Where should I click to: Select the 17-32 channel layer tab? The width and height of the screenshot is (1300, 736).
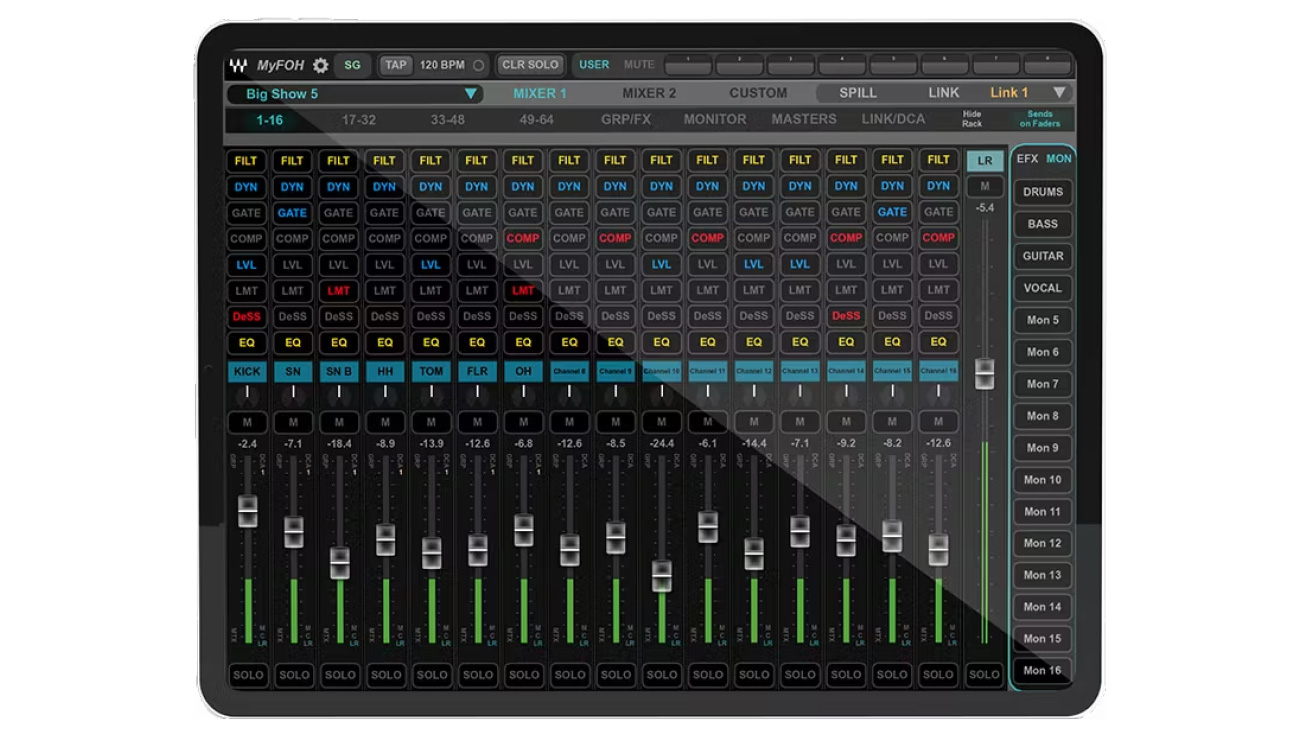(x=359, y=119)
